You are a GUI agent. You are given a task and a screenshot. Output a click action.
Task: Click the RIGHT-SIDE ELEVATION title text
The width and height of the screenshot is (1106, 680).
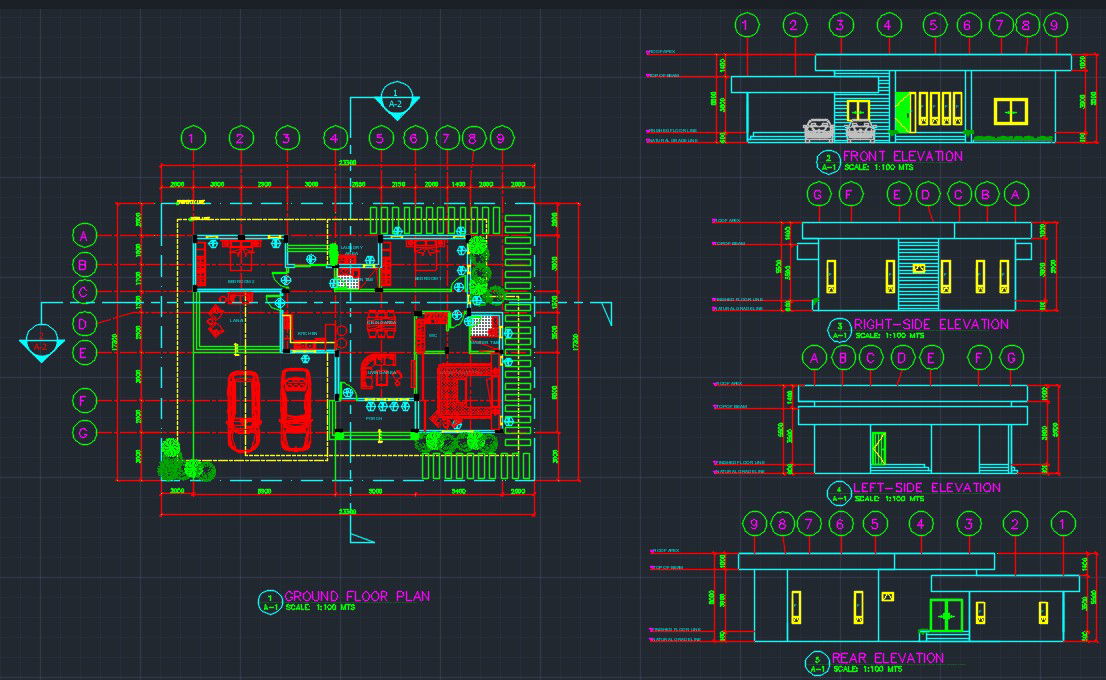(931, 324)
